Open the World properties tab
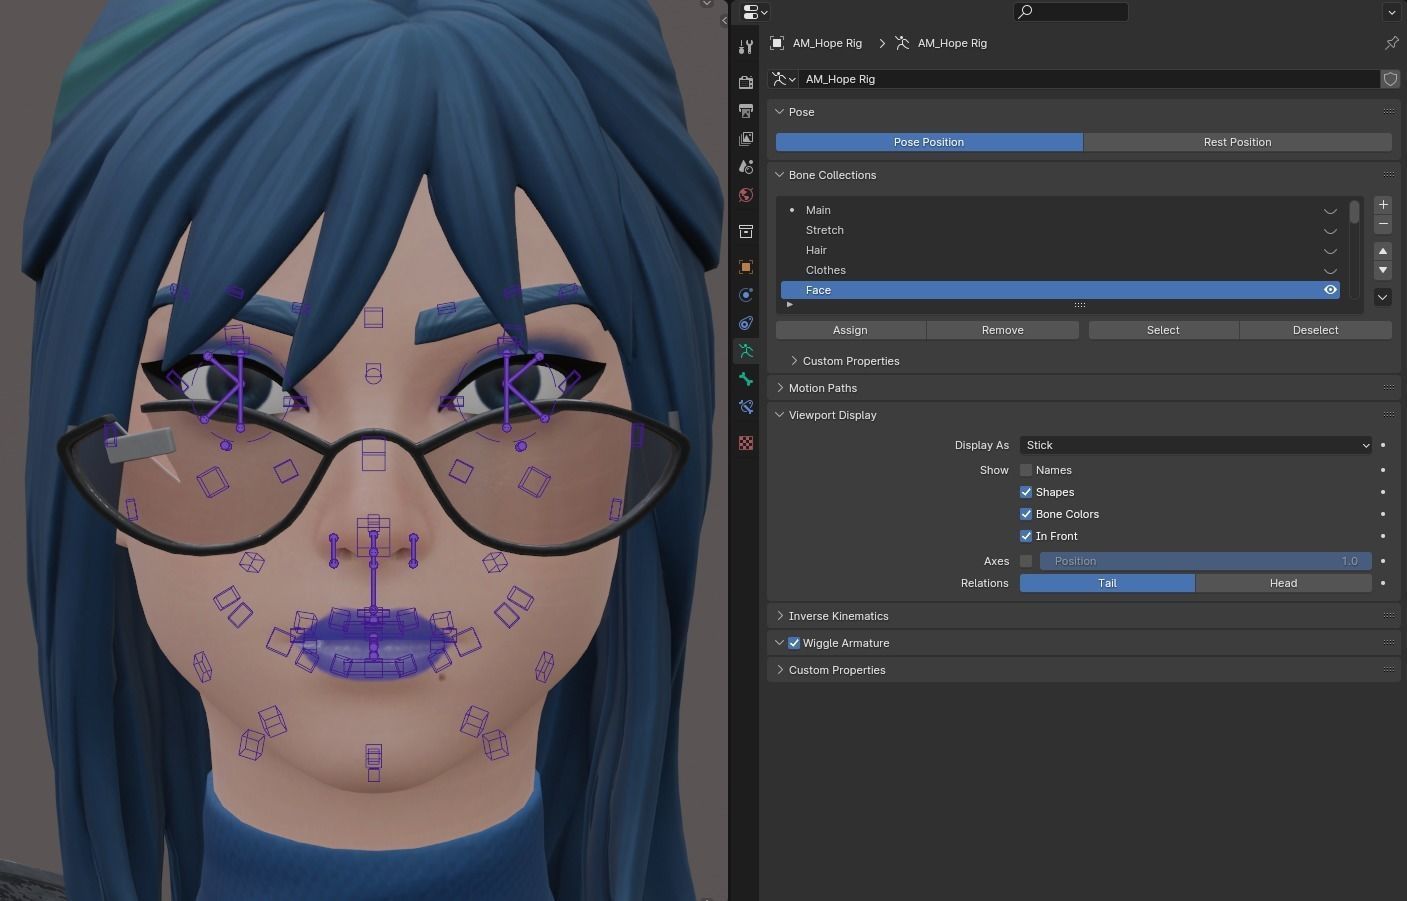Screen dimensions: 1407x901 tap(746, 195)
